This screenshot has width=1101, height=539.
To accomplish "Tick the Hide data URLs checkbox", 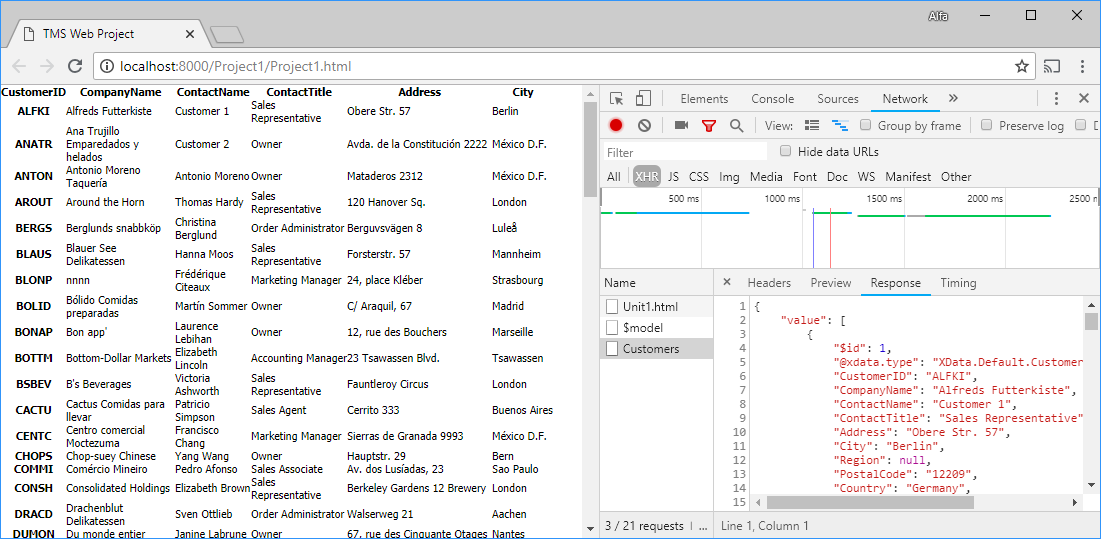I will point(786,152).
